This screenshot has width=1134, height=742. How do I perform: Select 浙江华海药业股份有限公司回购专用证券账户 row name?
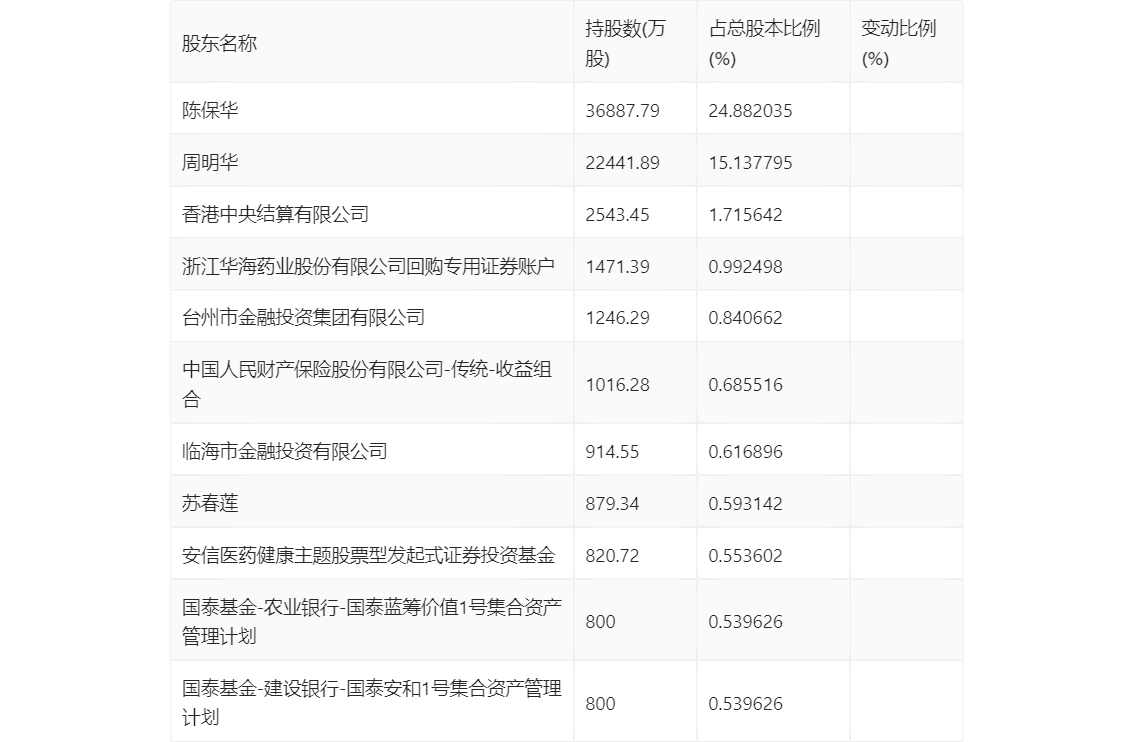tap(368, 266)
